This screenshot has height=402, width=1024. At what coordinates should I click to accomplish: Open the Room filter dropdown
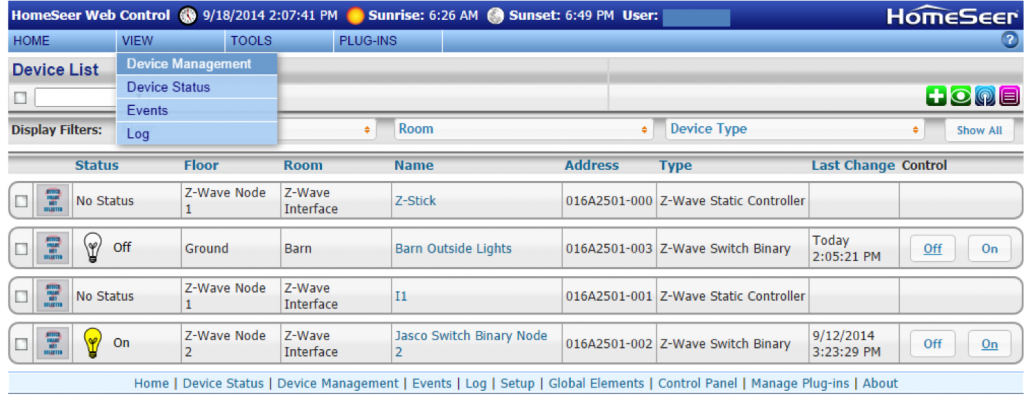click(523, 129)
